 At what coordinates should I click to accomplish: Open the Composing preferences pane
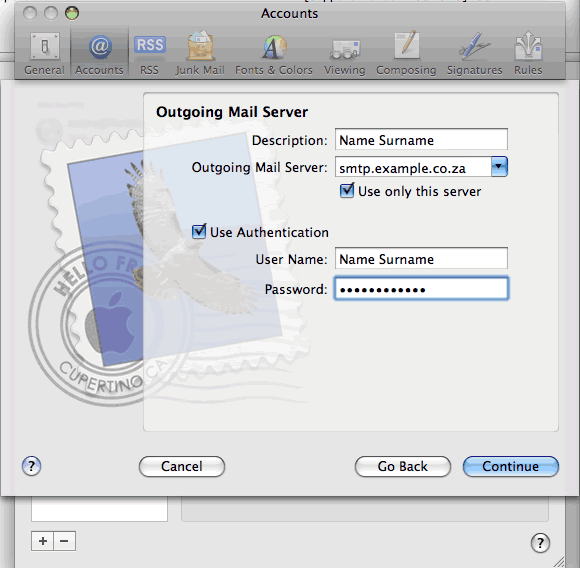[x=406, y=53]
